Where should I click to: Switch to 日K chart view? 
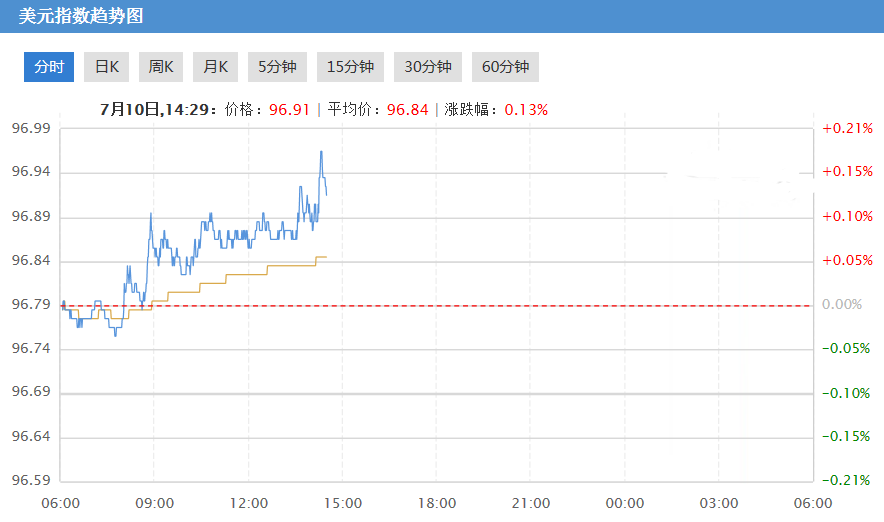point(106,67)
